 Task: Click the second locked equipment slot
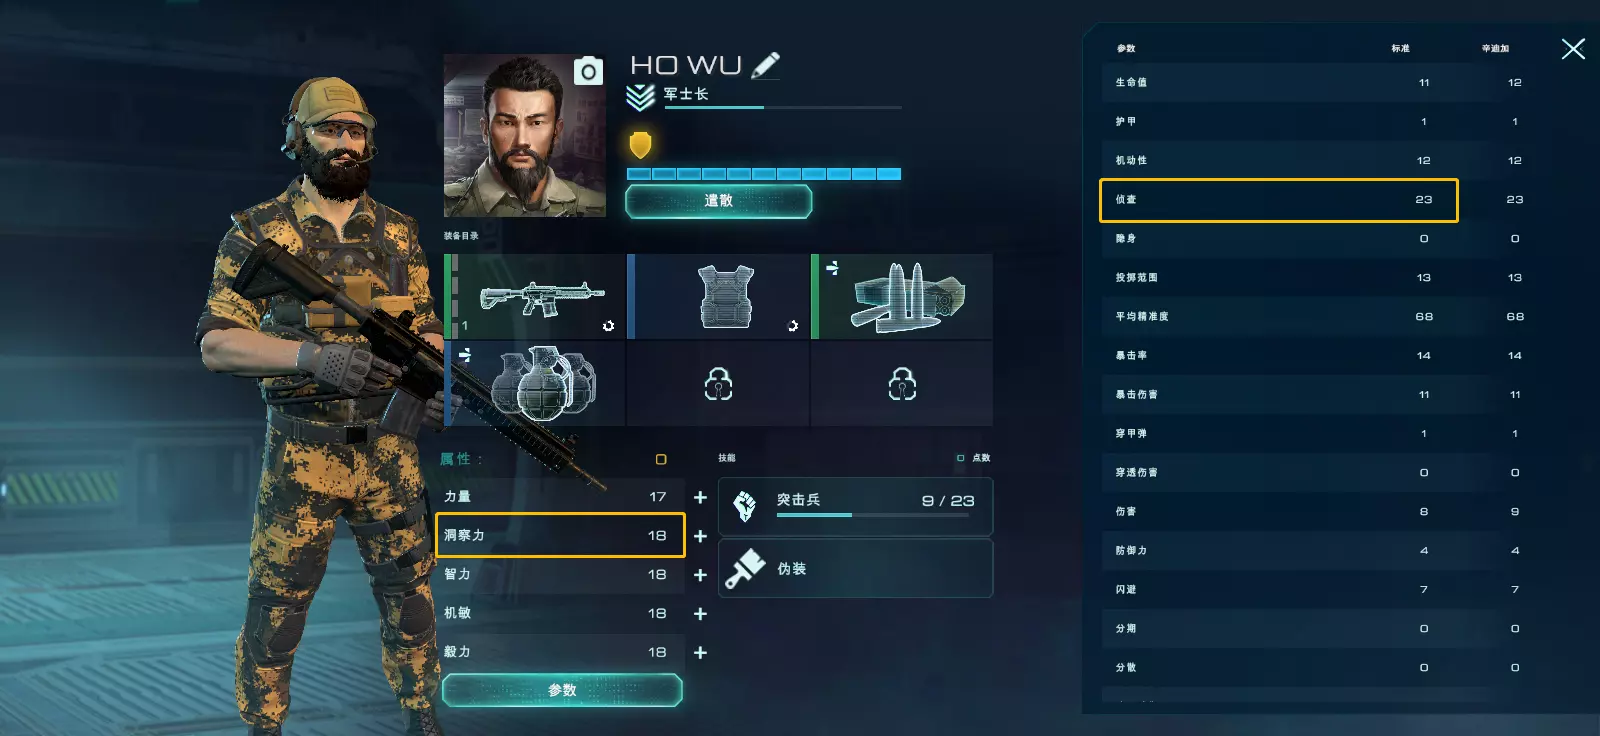point(902,384)
